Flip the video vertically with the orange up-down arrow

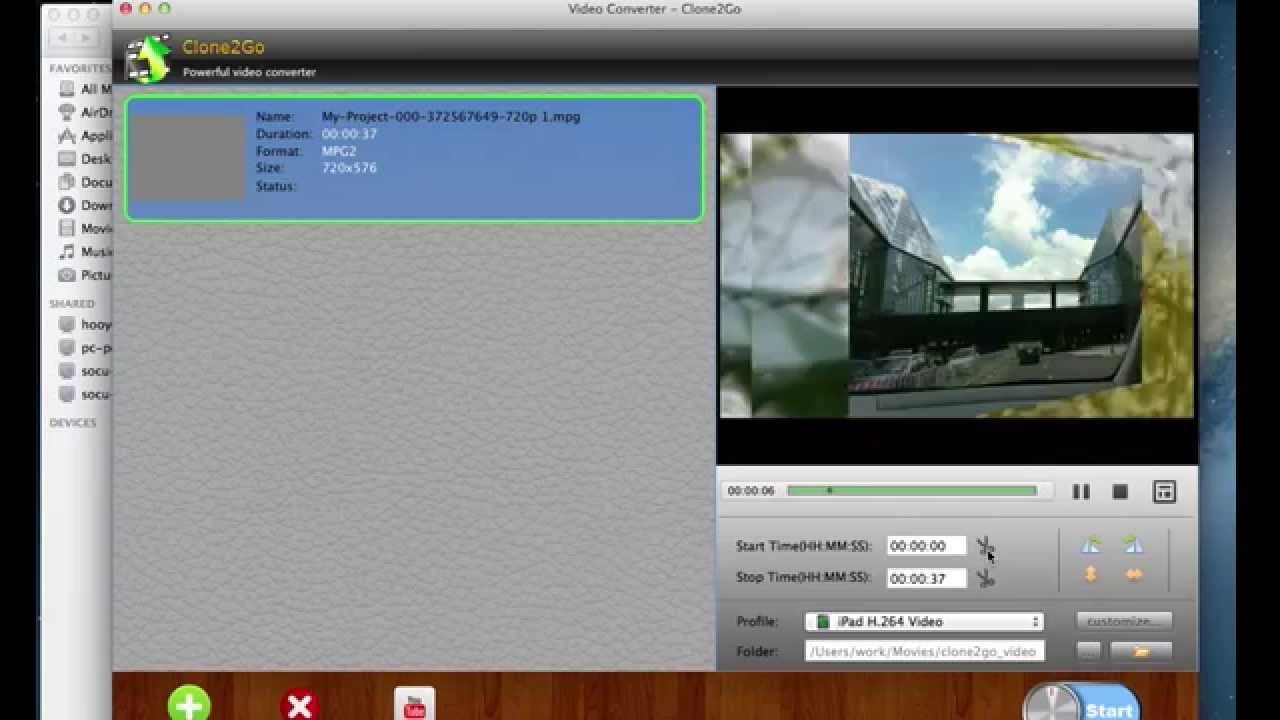tap(1091, 574)
